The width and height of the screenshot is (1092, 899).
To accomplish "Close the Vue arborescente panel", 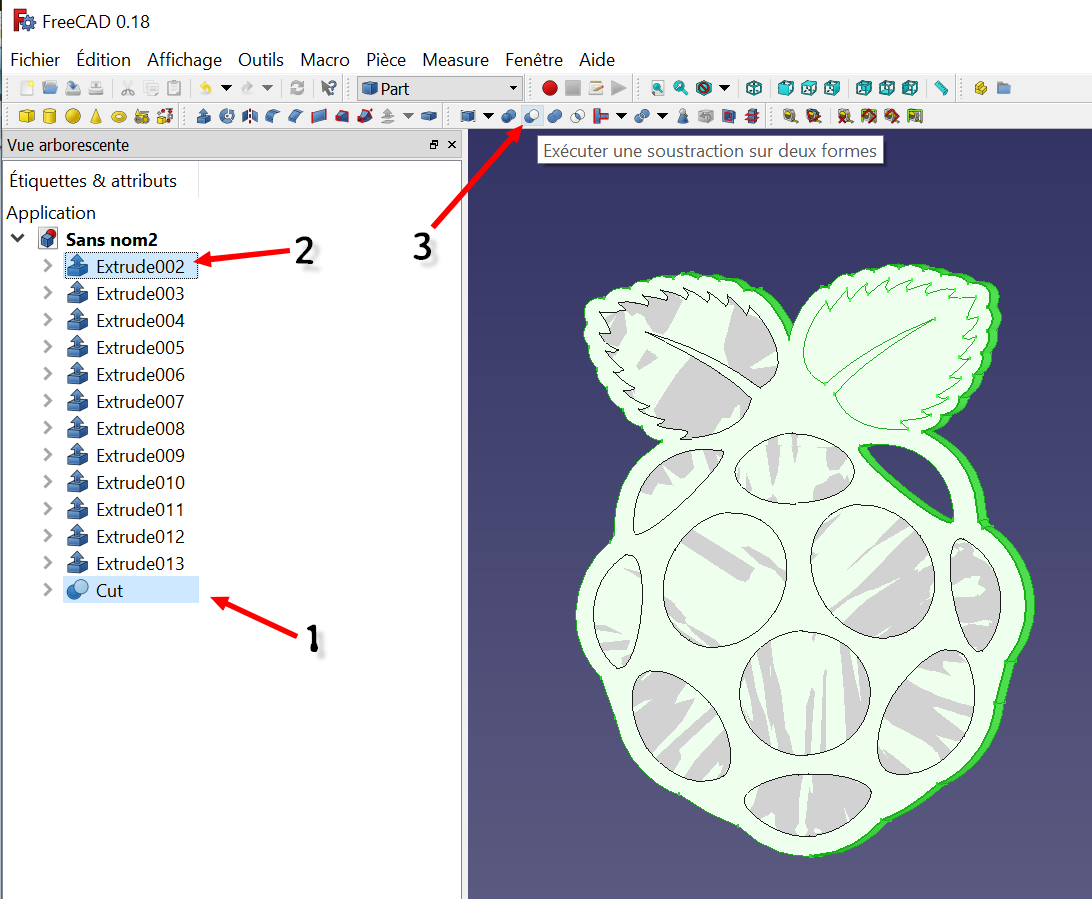I will [452, 145].
